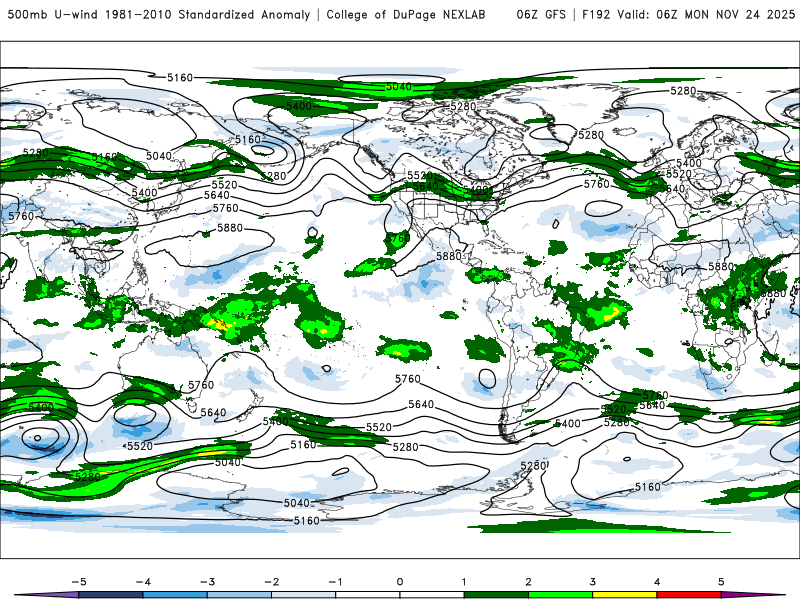The image size is (800, 600).
Task: Click the 5160 contour label near Antarctica's bottom edge
Action: click(x=306, y=521)
